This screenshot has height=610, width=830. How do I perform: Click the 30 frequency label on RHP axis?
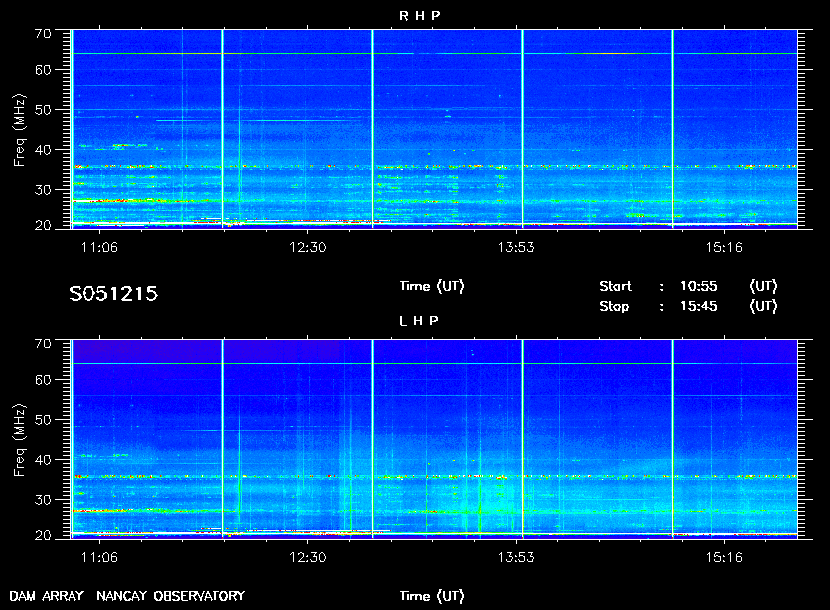coord(43,190)
